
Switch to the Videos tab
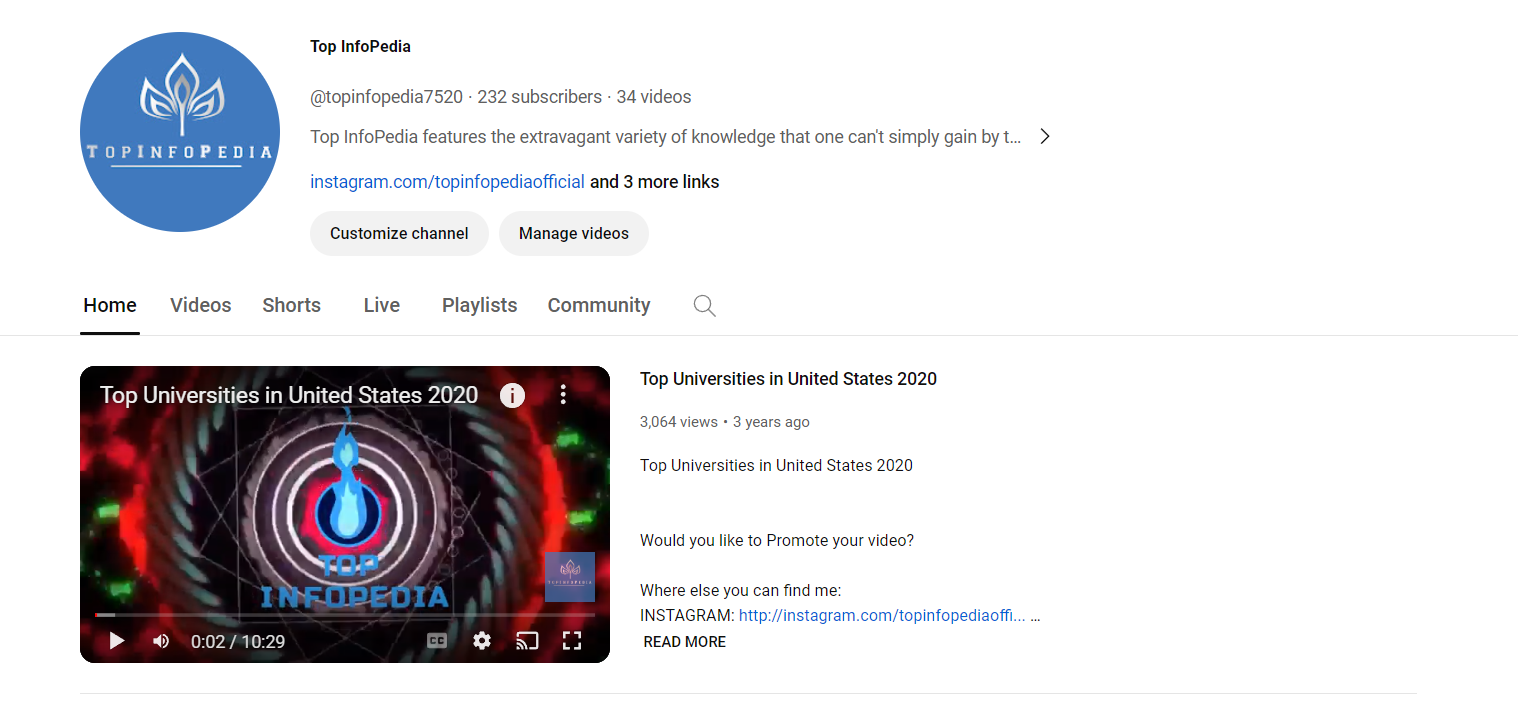[200, 305]
